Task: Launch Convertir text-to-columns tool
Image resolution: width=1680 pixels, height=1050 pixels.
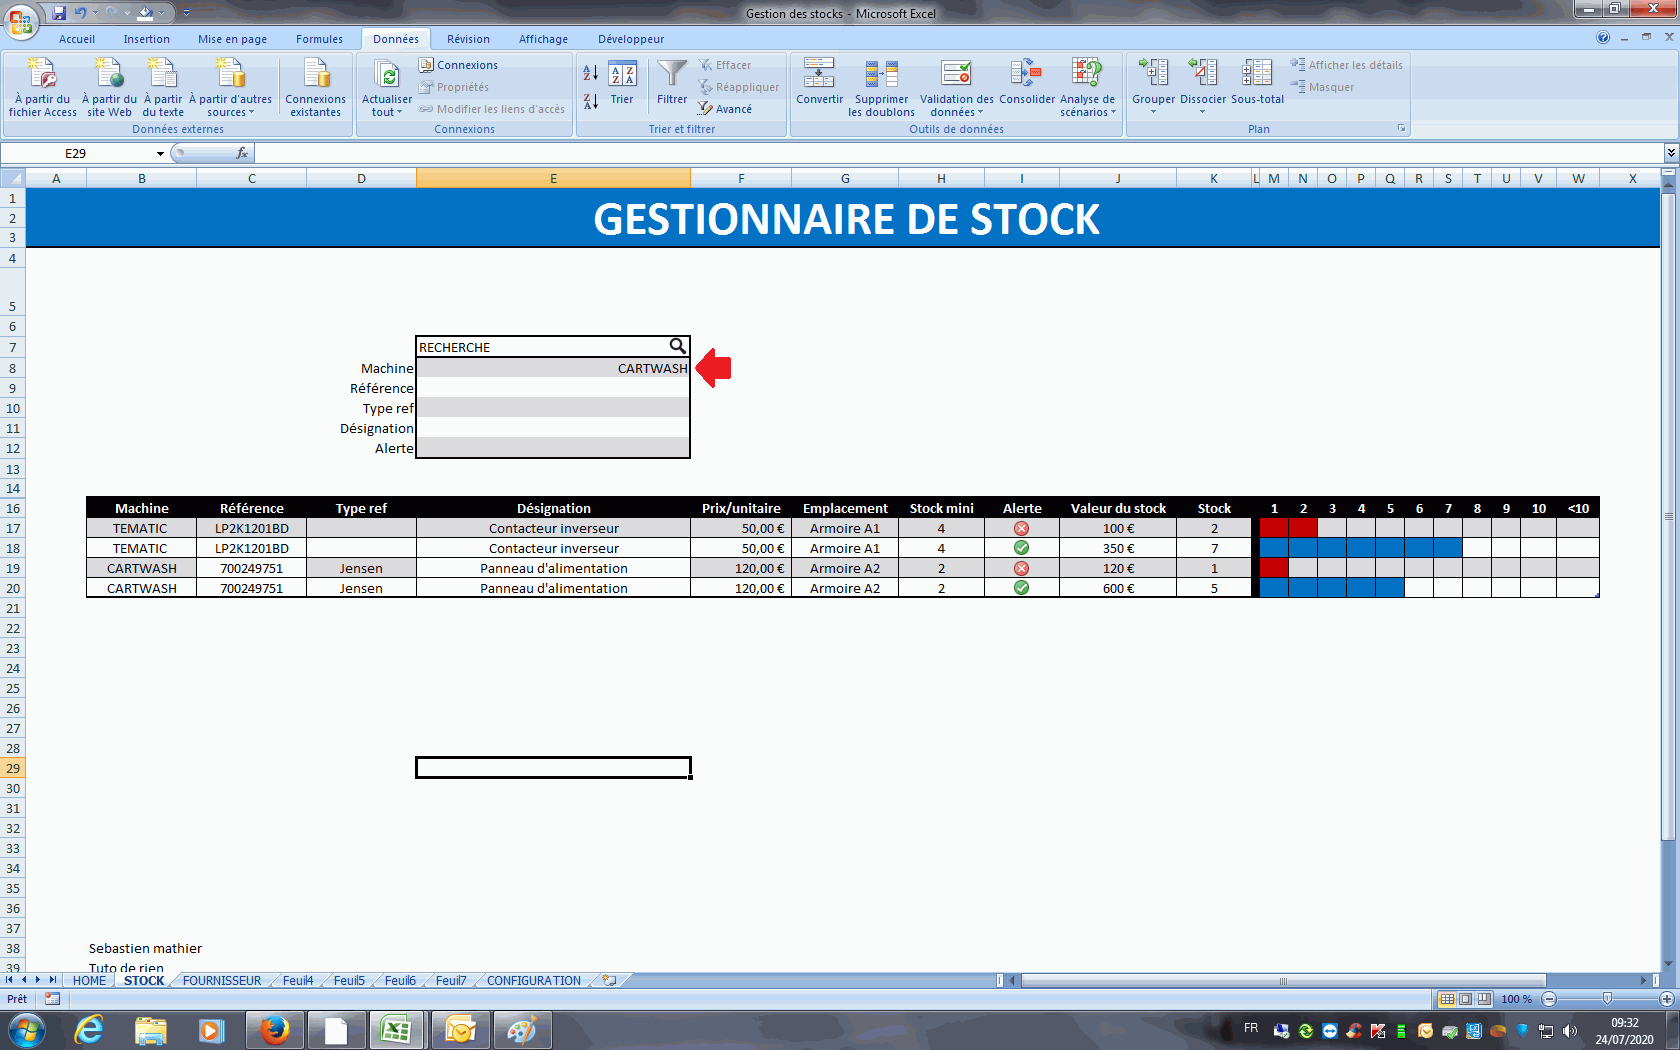Action: click(819, 83)
